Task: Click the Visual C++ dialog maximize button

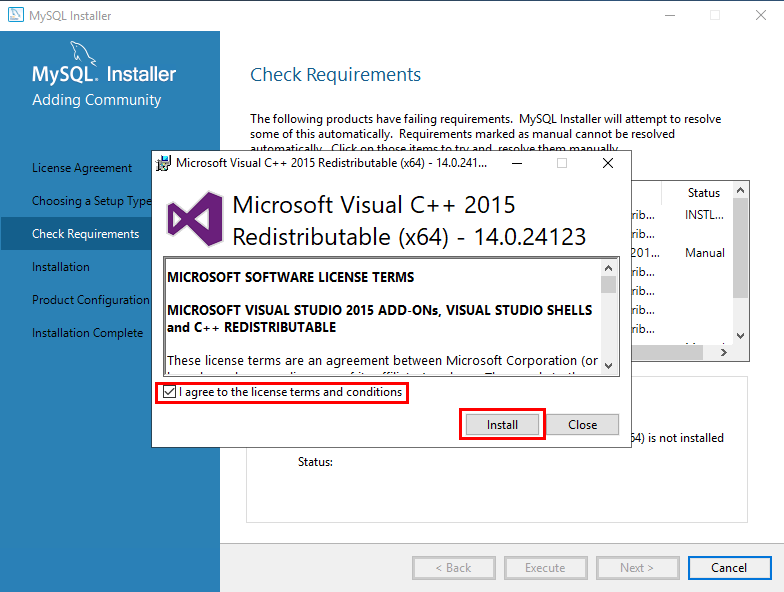Action: click(562, 163)
